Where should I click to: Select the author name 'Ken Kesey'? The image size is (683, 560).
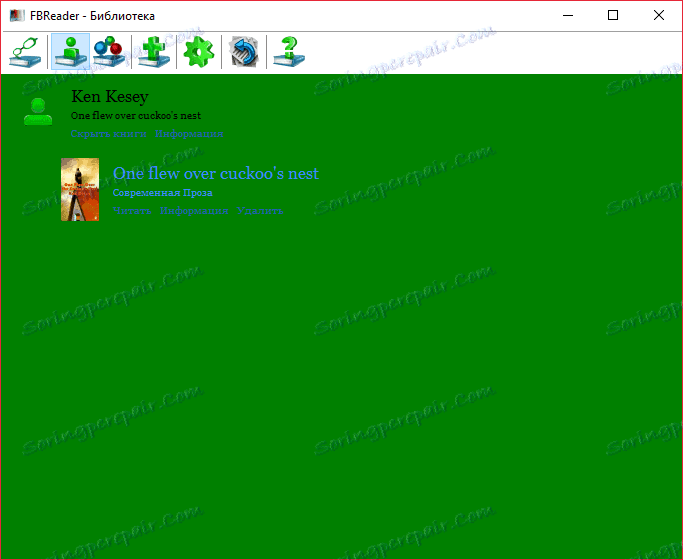click(x=110, y=96)
